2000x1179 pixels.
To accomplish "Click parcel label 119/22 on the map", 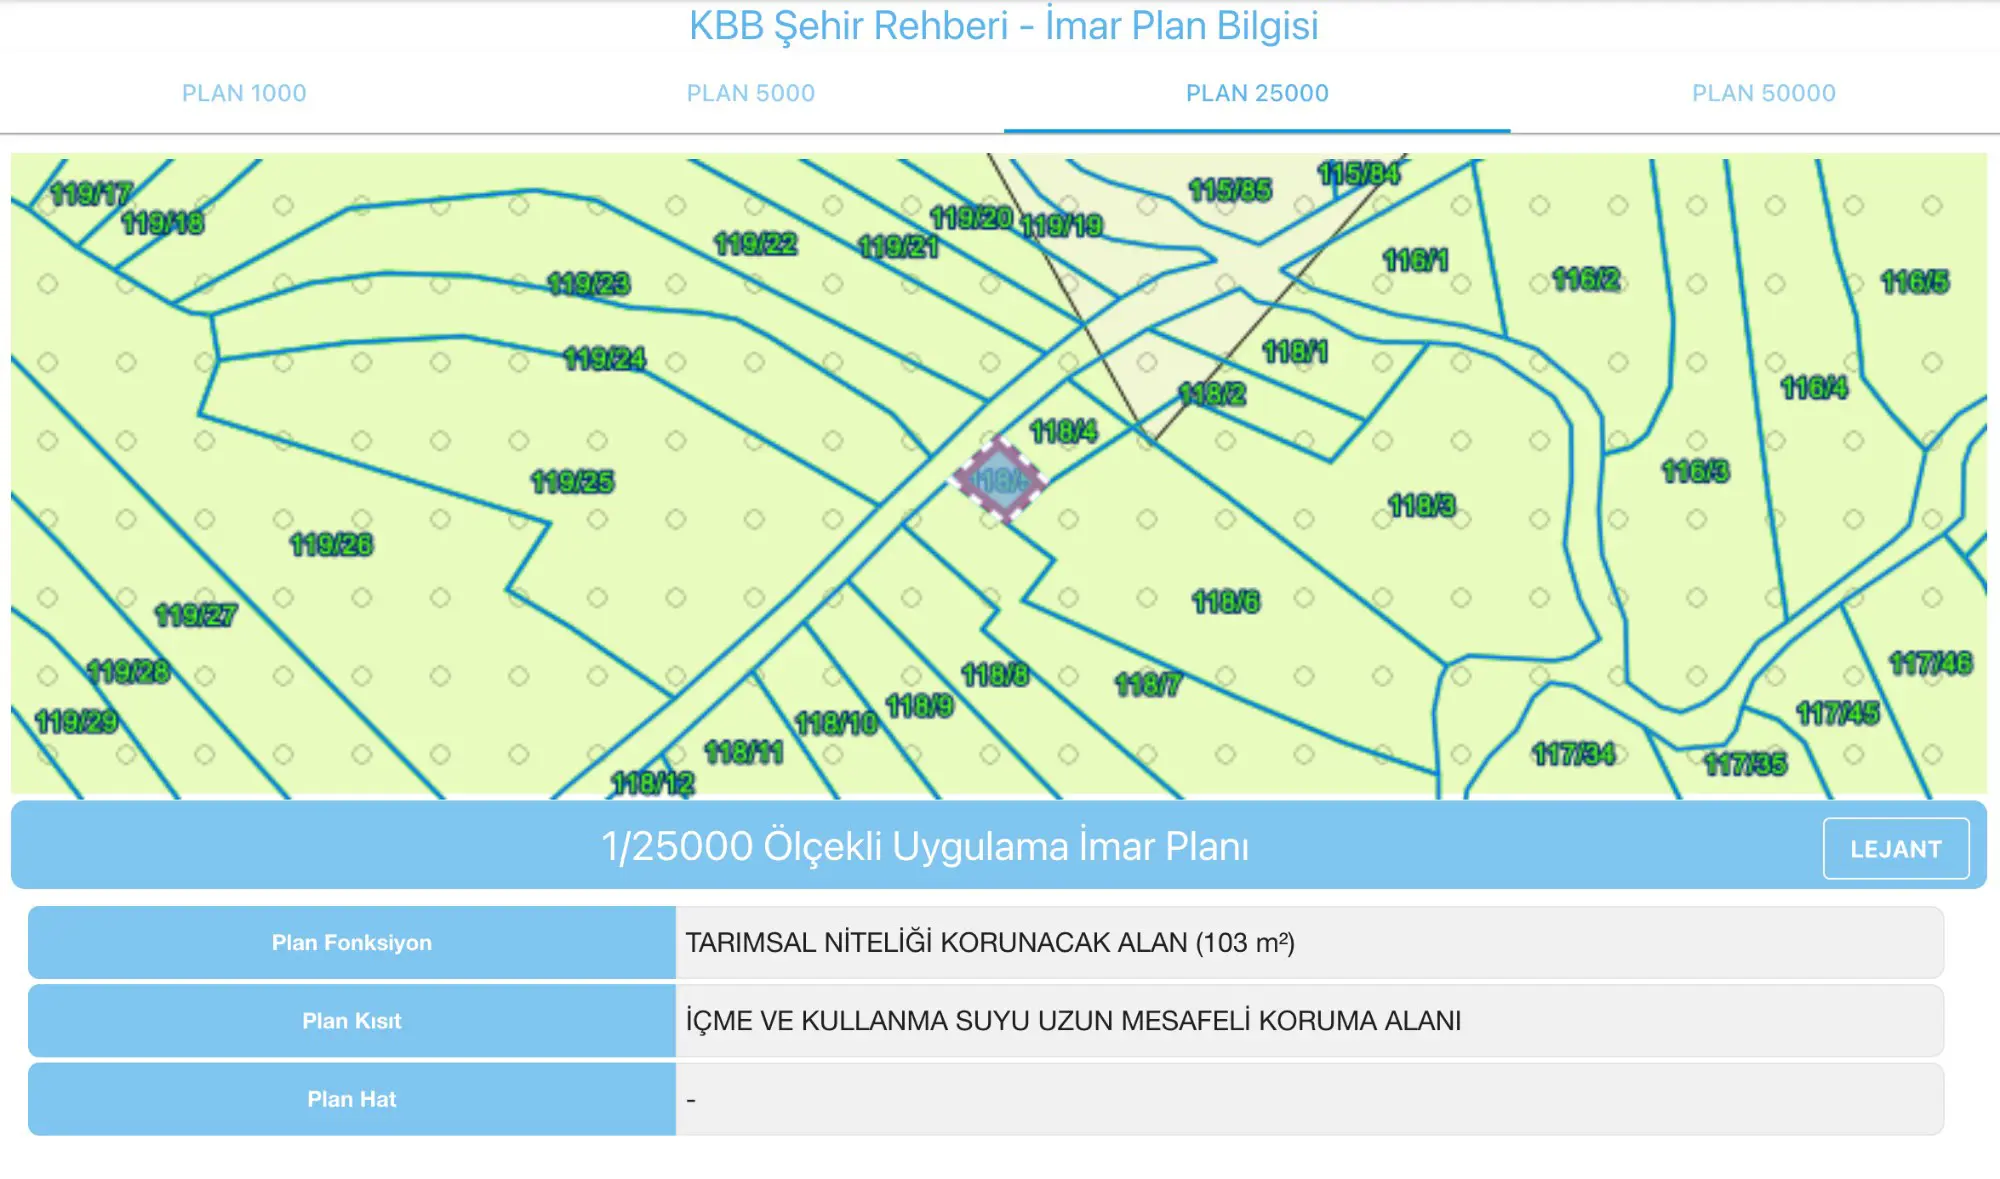I will pyautogui.click(x=756, y=243).
